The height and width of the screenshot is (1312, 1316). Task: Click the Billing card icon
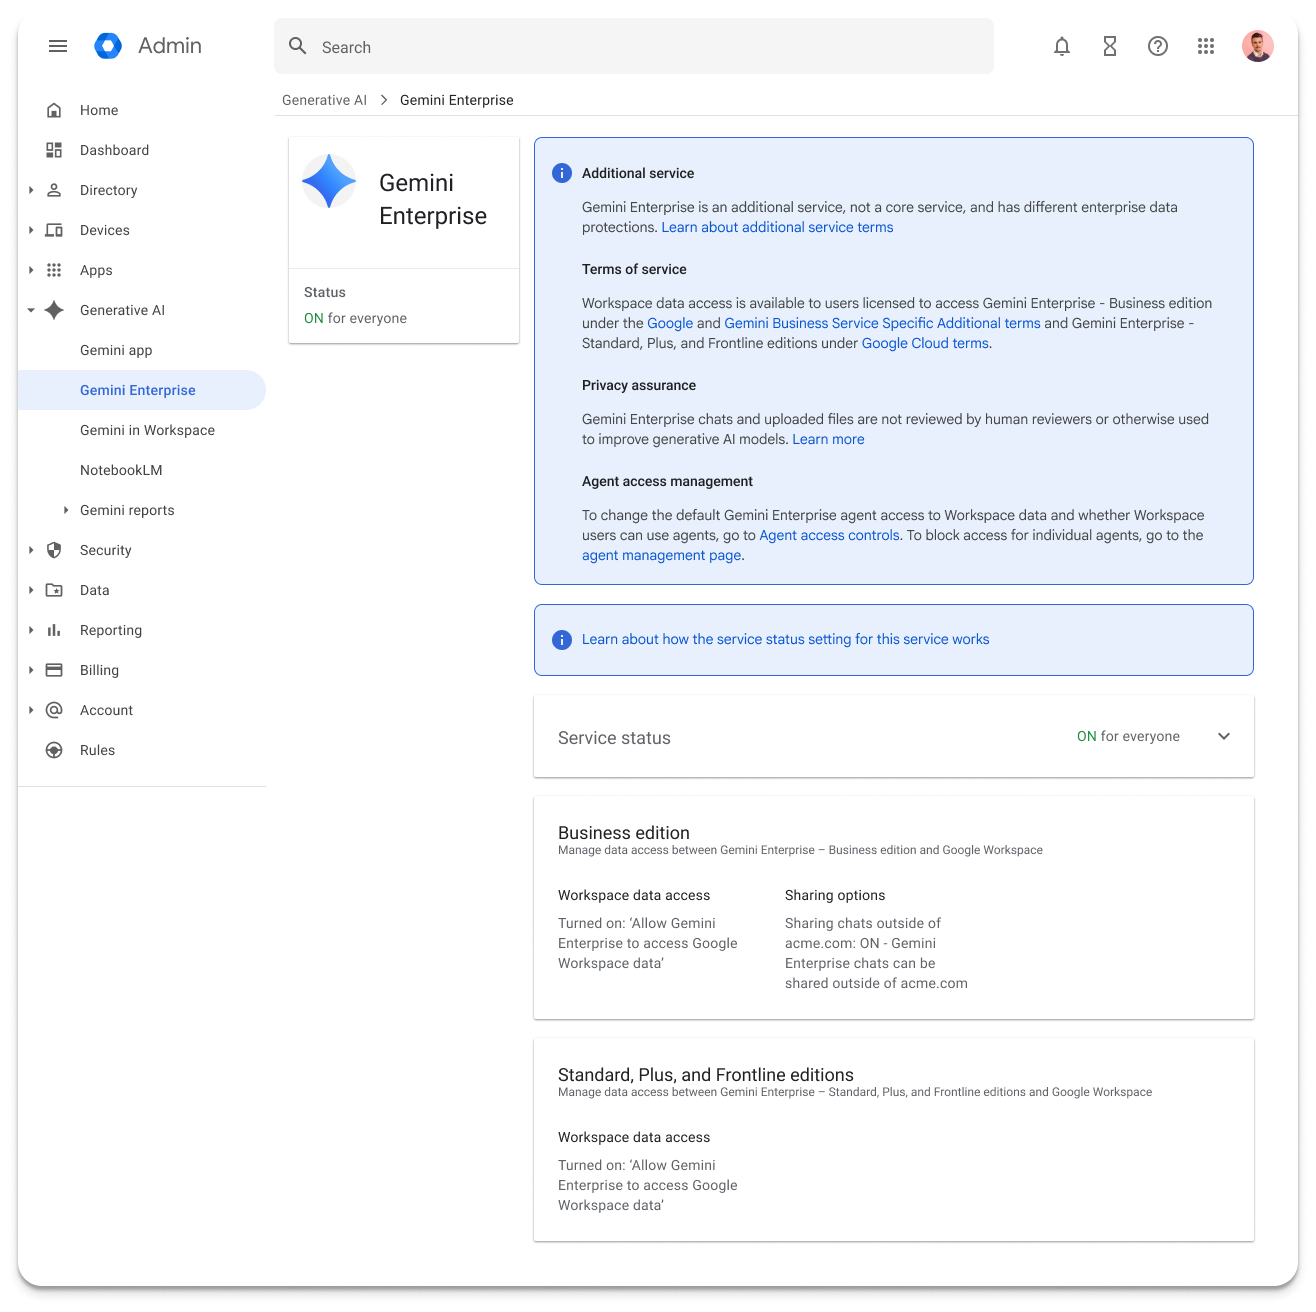(54, 670)
